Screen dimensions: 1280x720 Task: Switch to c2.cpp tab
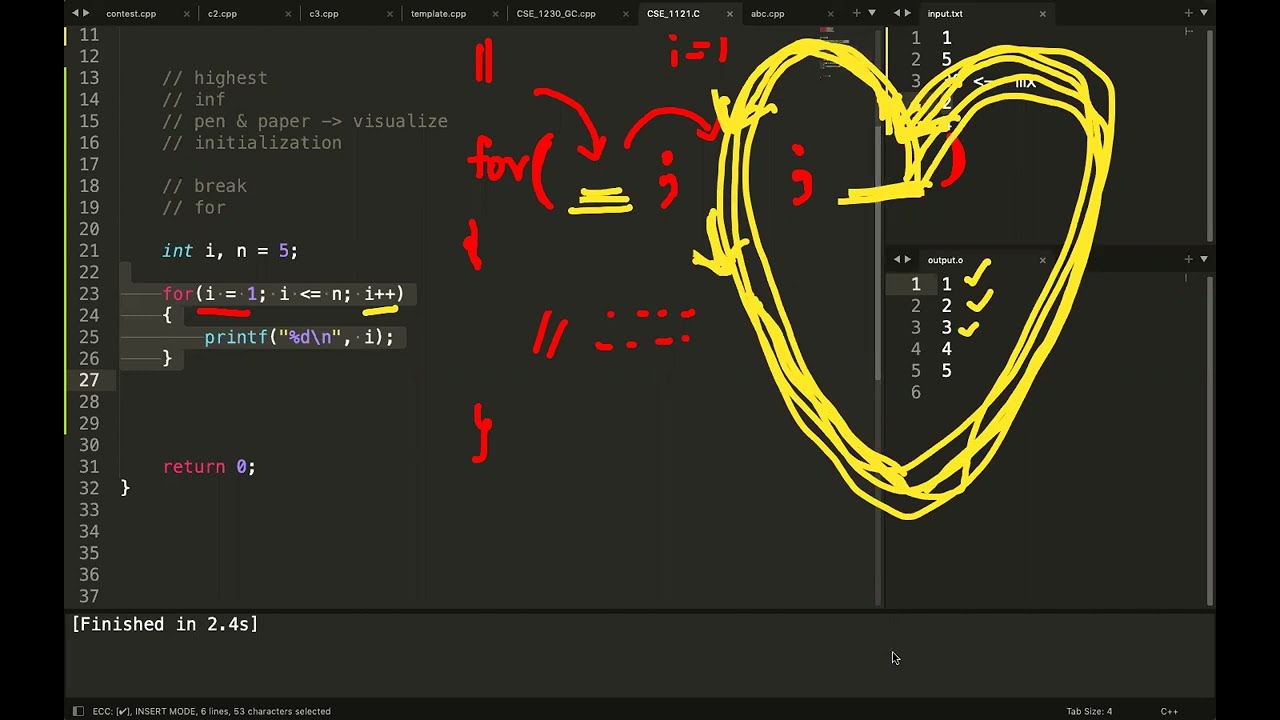pos(222,14)
